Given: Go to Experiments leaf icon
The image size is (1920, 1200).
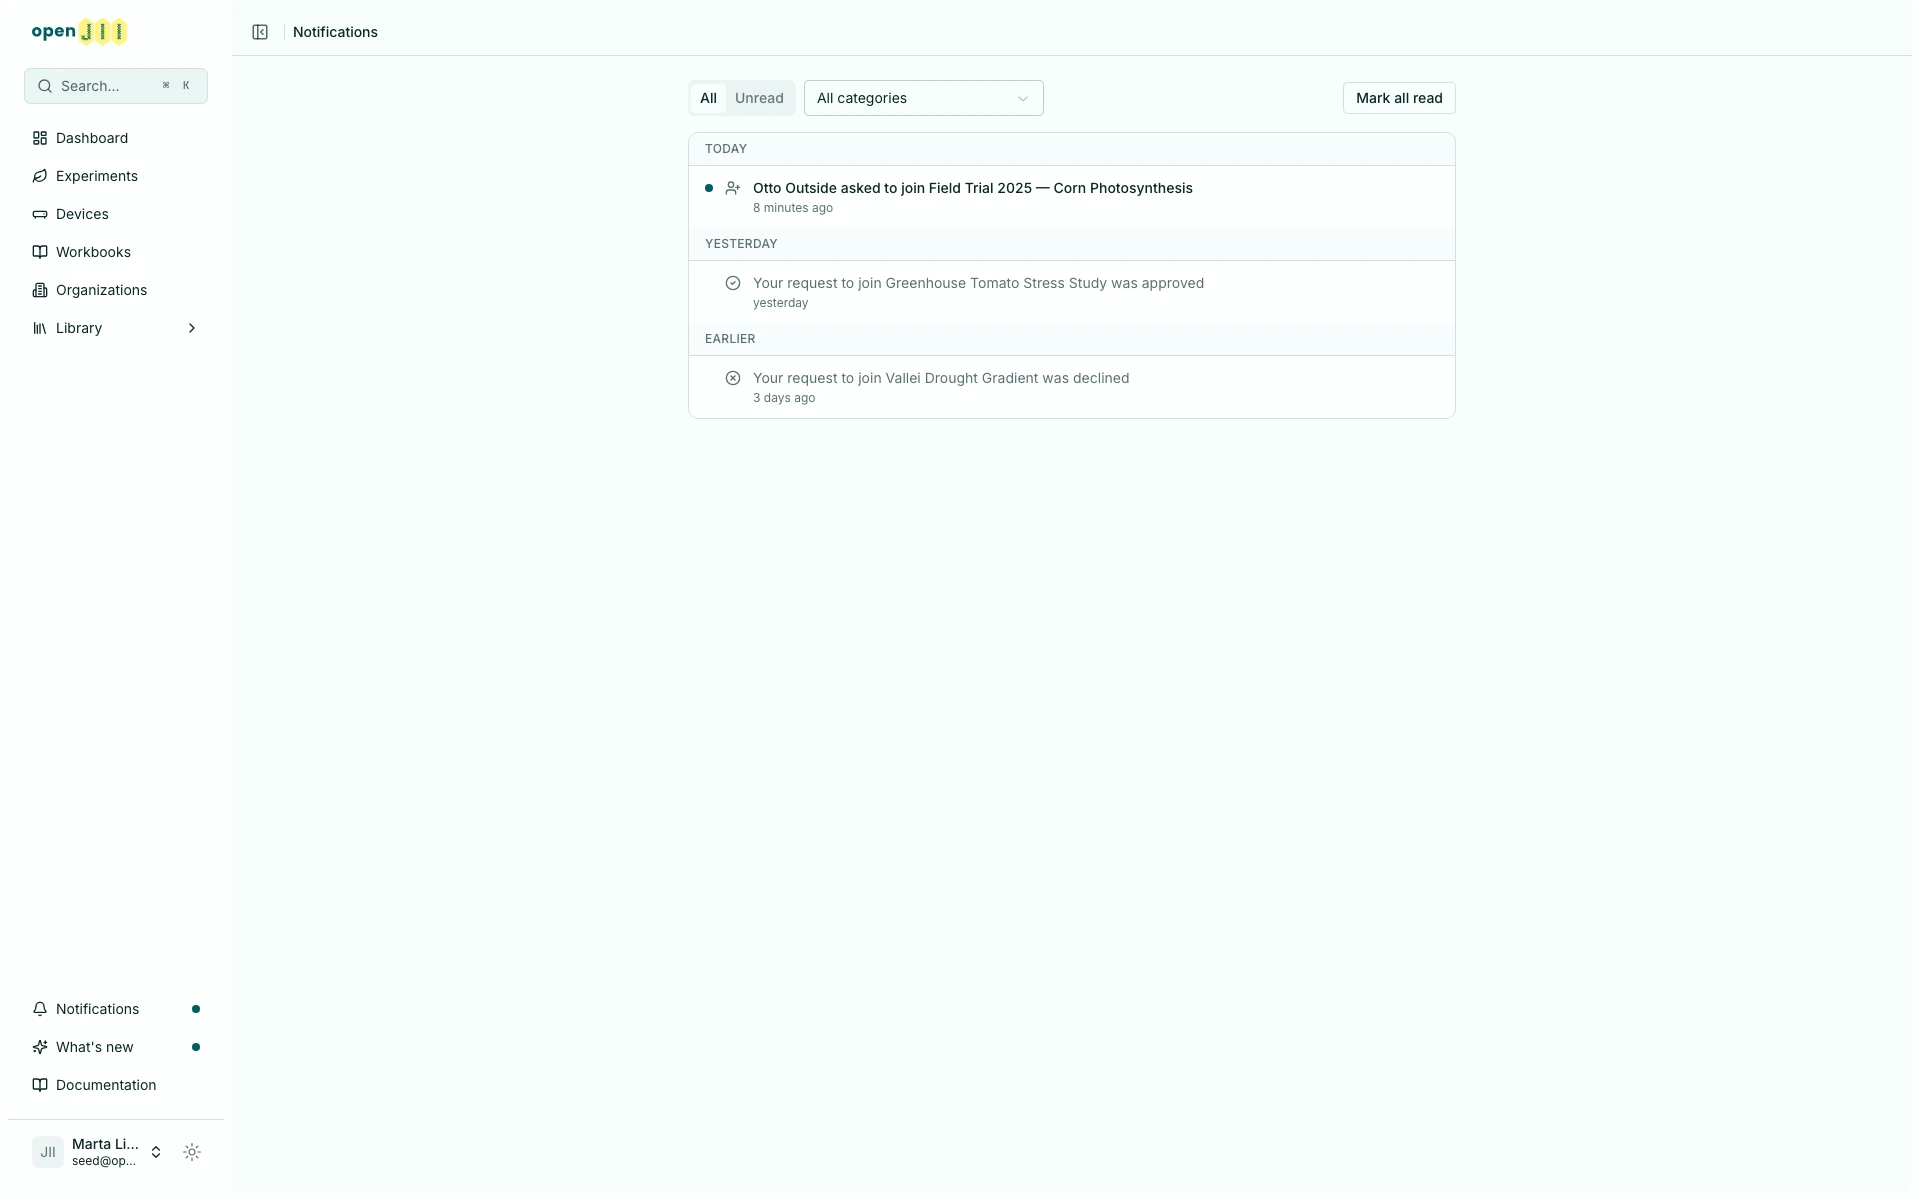Looking at the screenshot, I should click(x=40, y=176).
